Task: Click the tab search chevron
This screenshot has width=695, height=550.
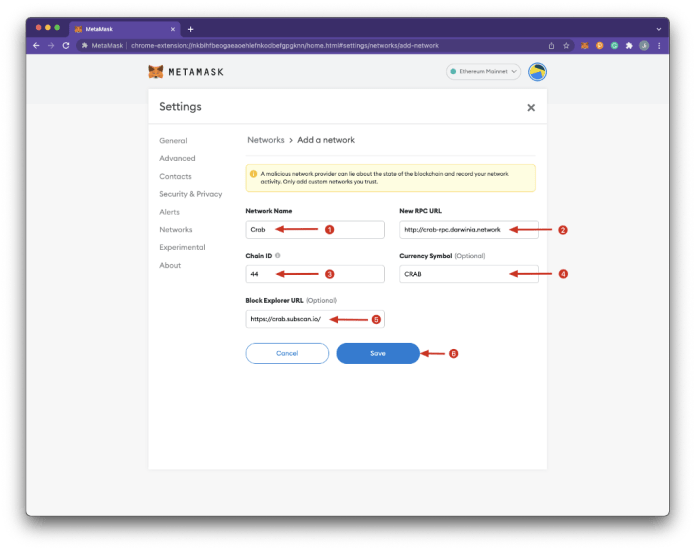Action: [659, 29]
